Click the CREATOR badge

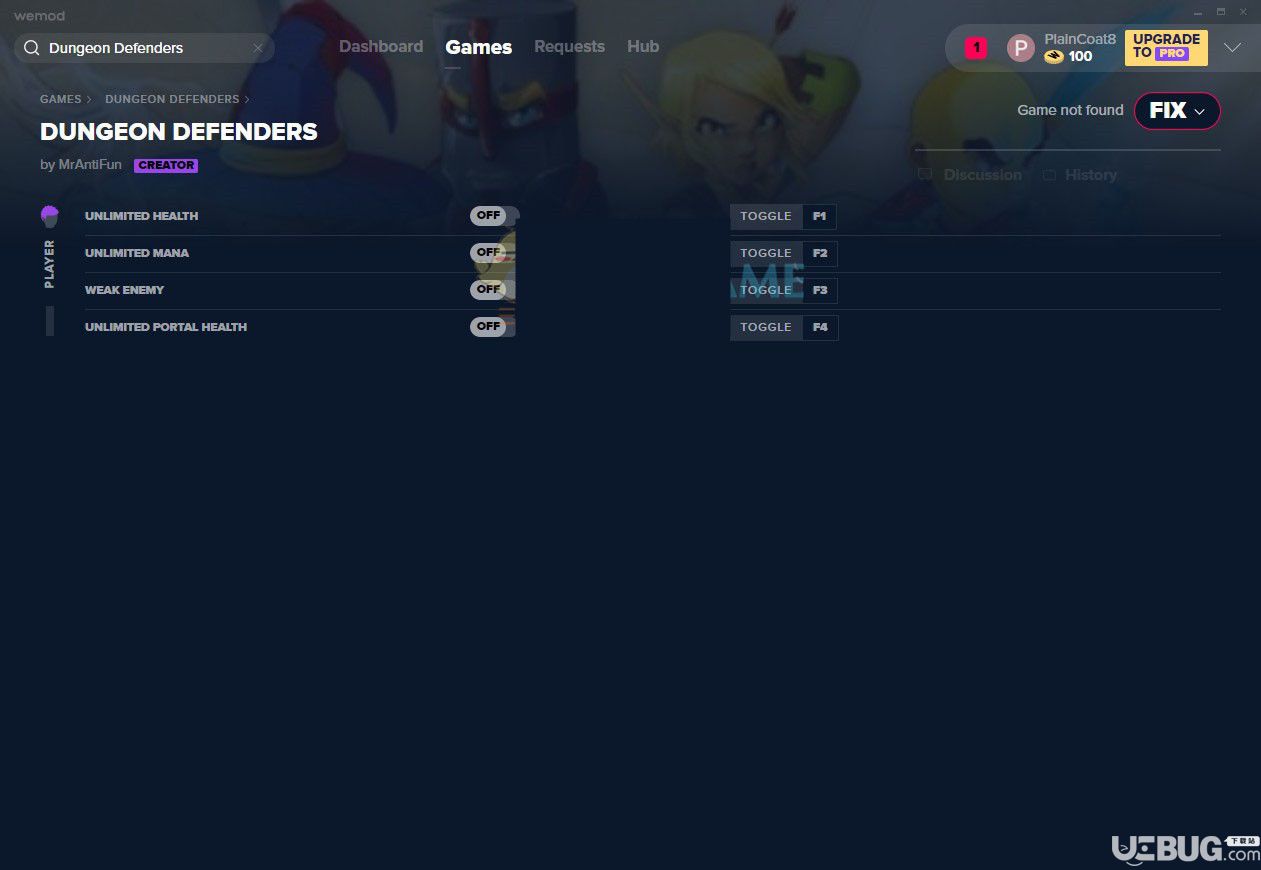click(166, 166)
